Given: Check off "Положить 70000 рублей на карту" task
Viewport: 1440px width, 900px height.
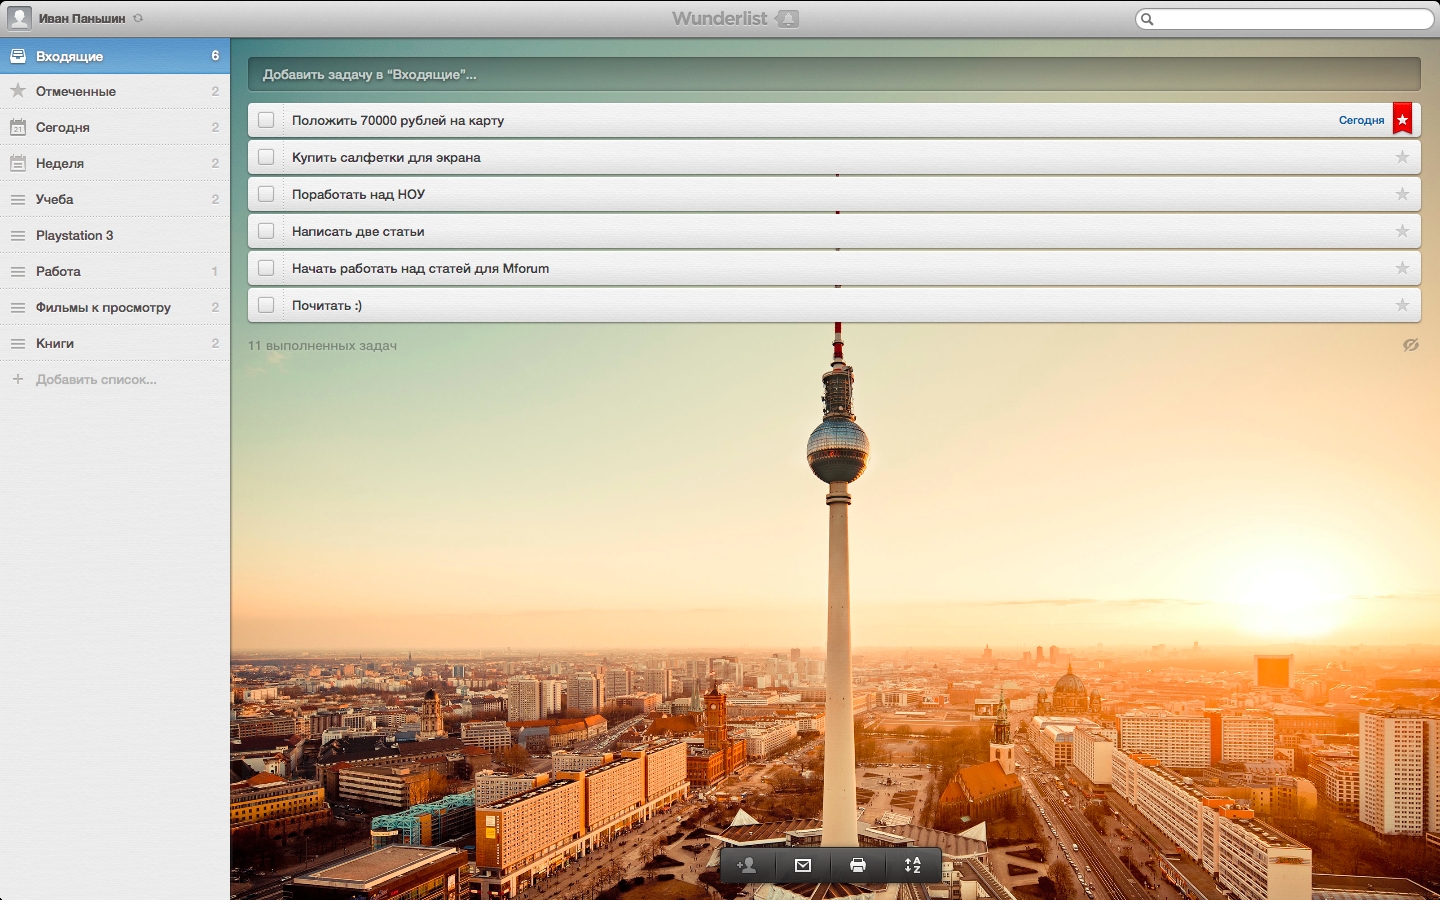Looking at the screenshot, I should click(266, 120).
